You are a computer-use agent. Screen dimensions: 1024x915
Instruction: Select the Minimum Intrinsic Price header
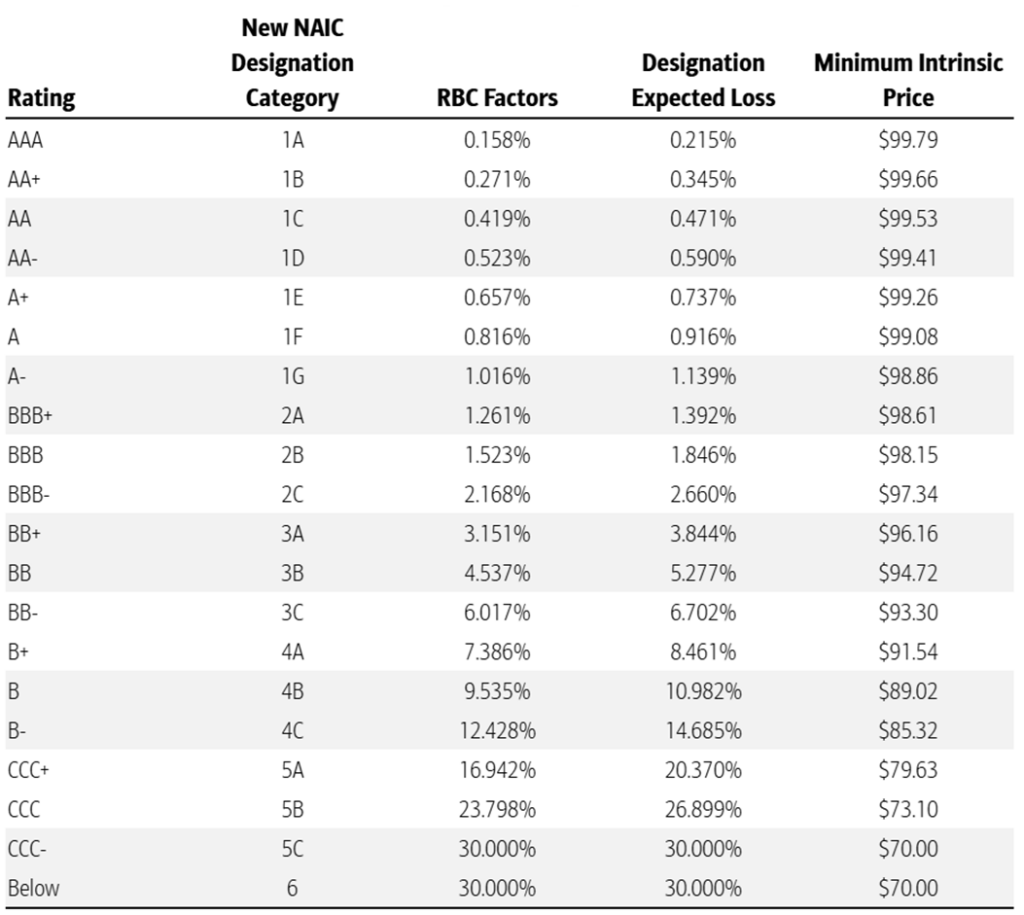click(908, 80)
